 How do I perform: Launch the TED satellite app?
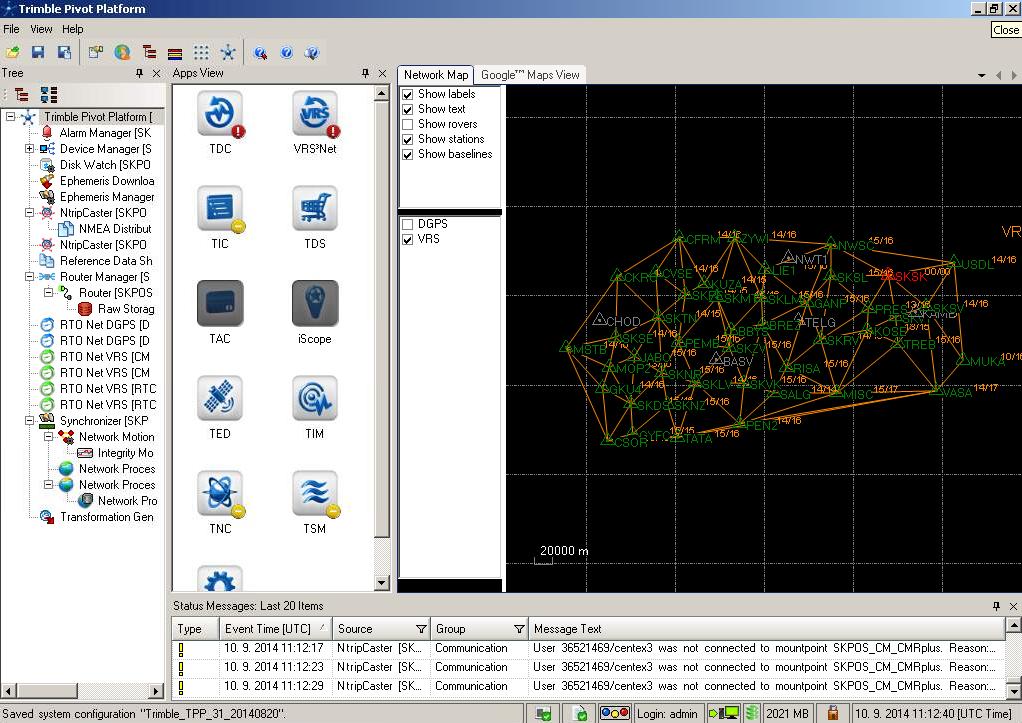click(x=220, y=398)
